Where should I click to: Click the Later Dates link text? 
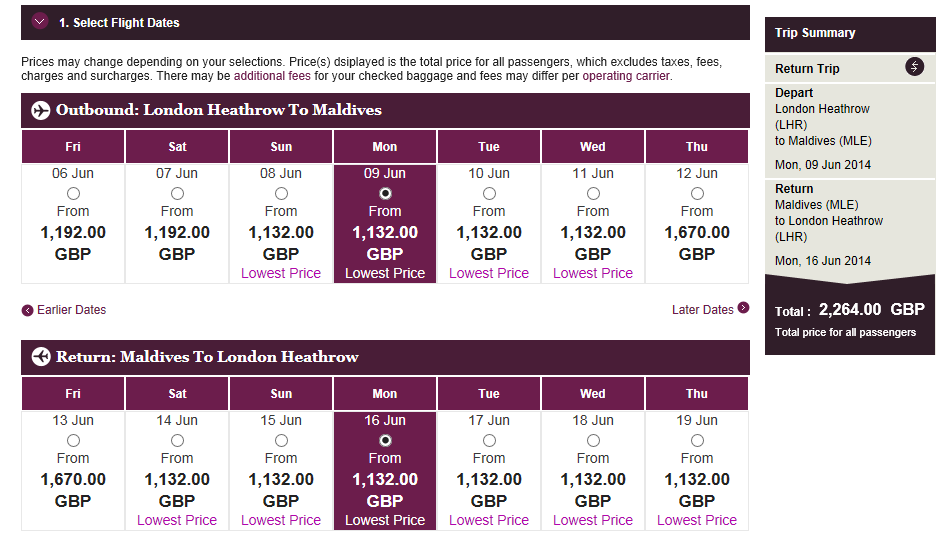click(703, 309)
